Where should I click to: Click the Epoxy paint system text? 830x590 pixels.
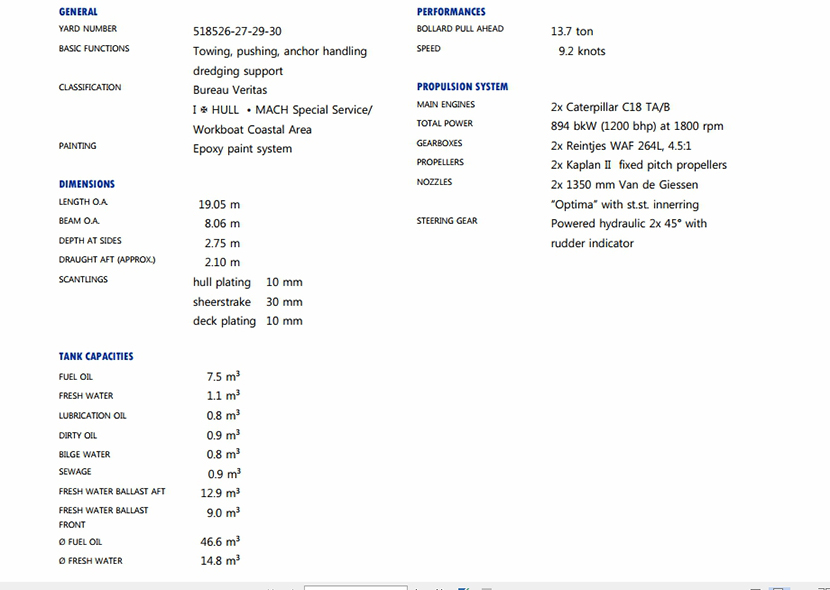242,149
